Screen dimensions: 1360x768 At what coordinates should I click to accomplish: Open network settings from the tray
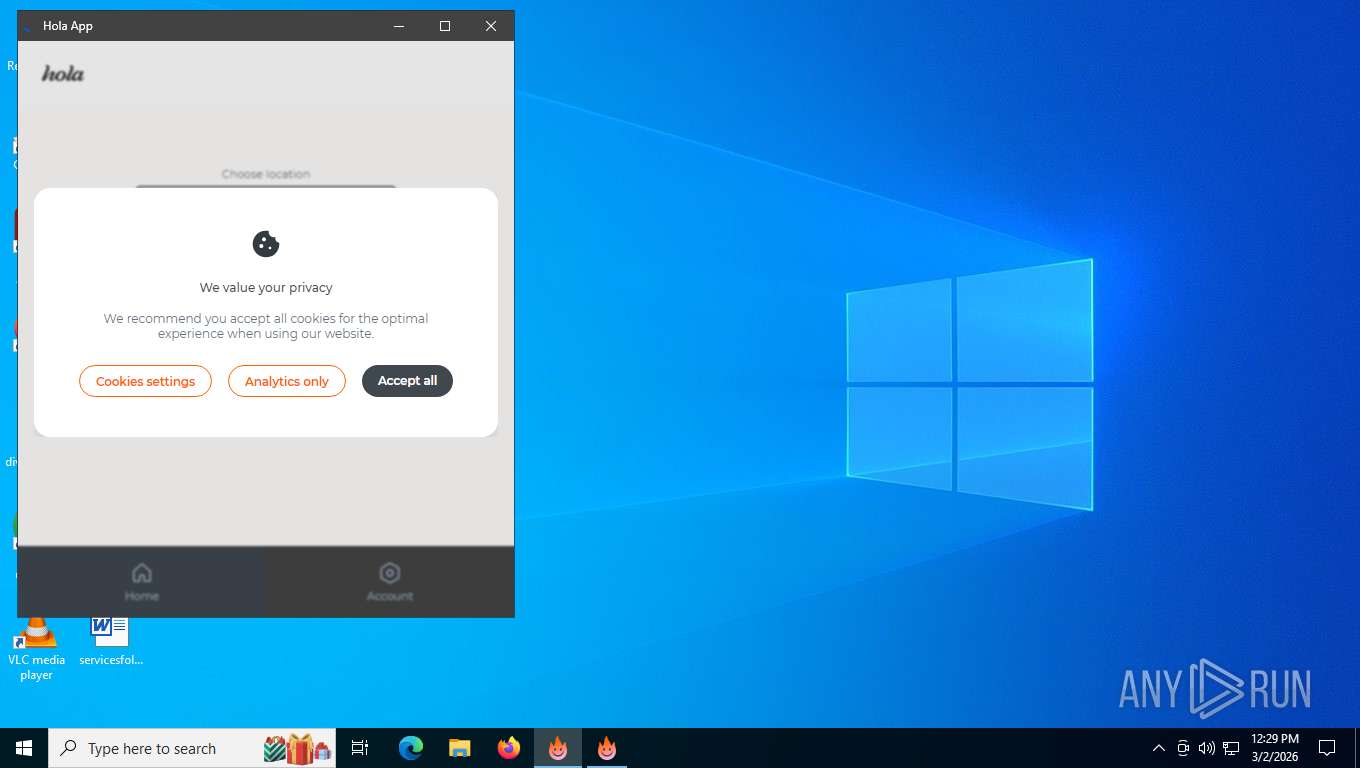point(1231,748)
